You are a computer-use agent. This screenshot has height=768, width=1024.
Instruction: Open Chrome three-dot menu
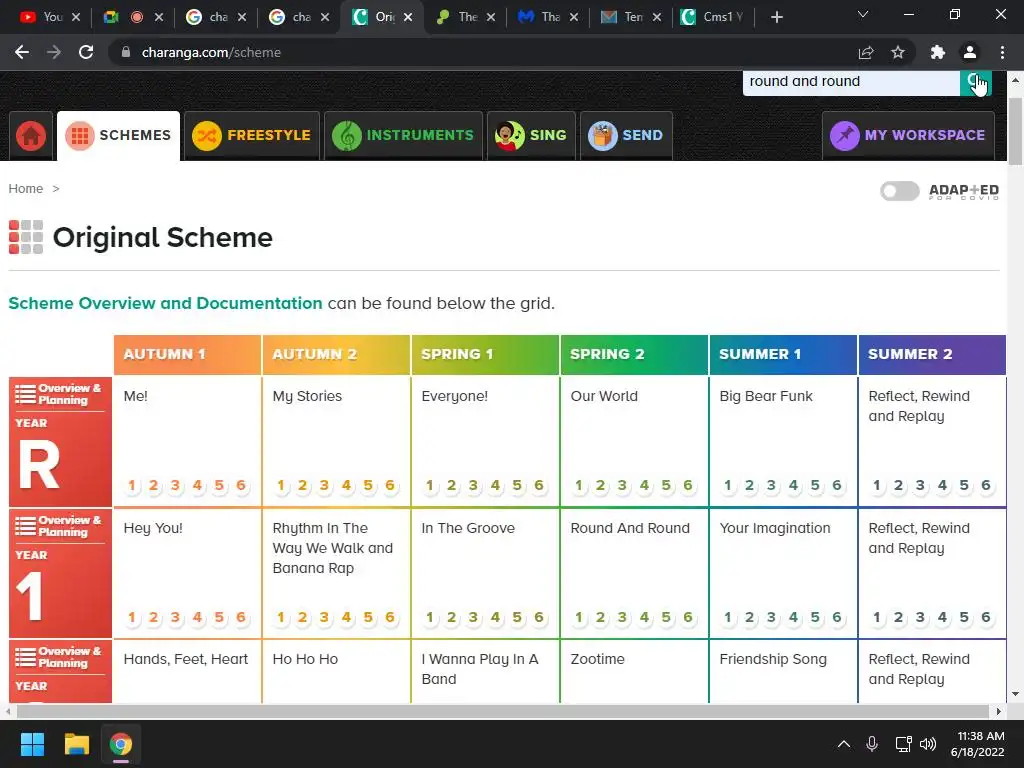1002,52
